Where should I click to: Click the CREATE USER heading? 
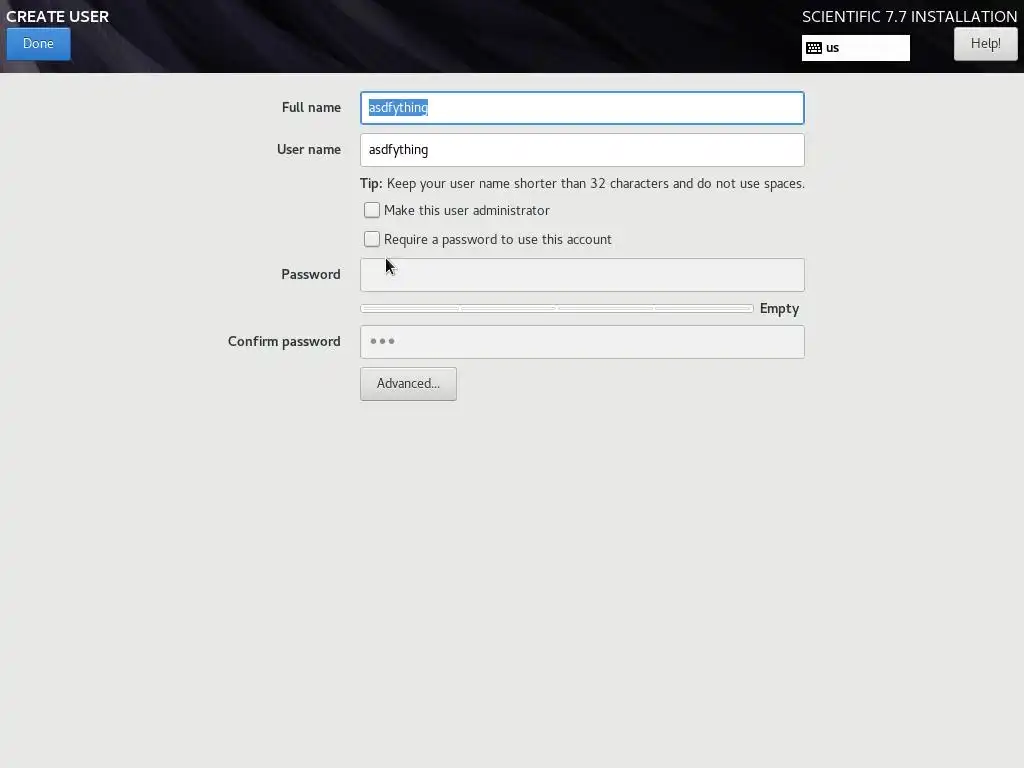point(57,16)
